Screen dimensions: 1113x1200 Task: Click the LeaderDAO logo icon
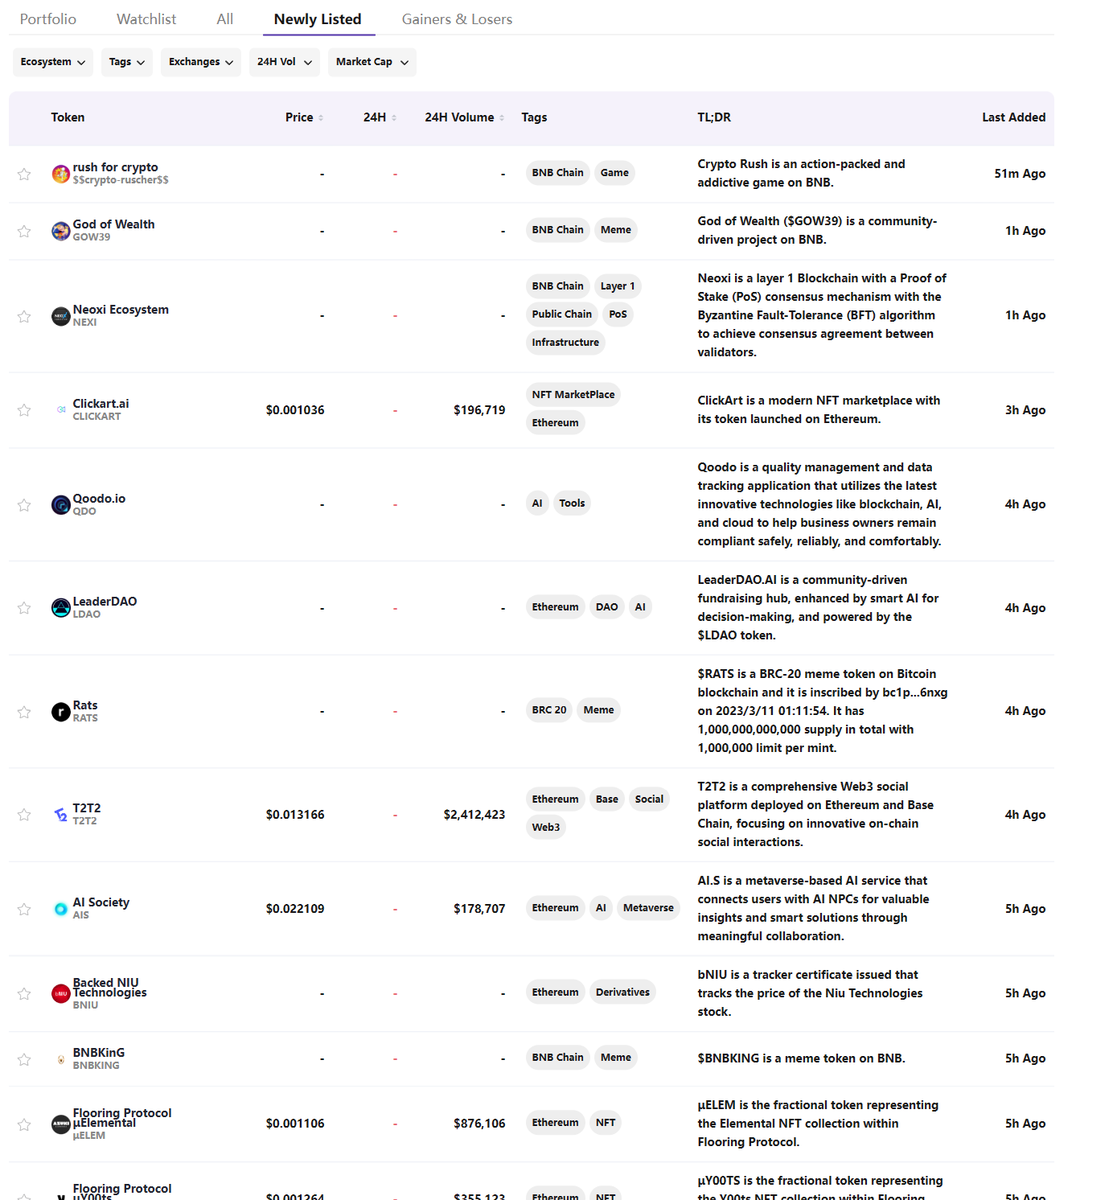click(x=61, y=608)
